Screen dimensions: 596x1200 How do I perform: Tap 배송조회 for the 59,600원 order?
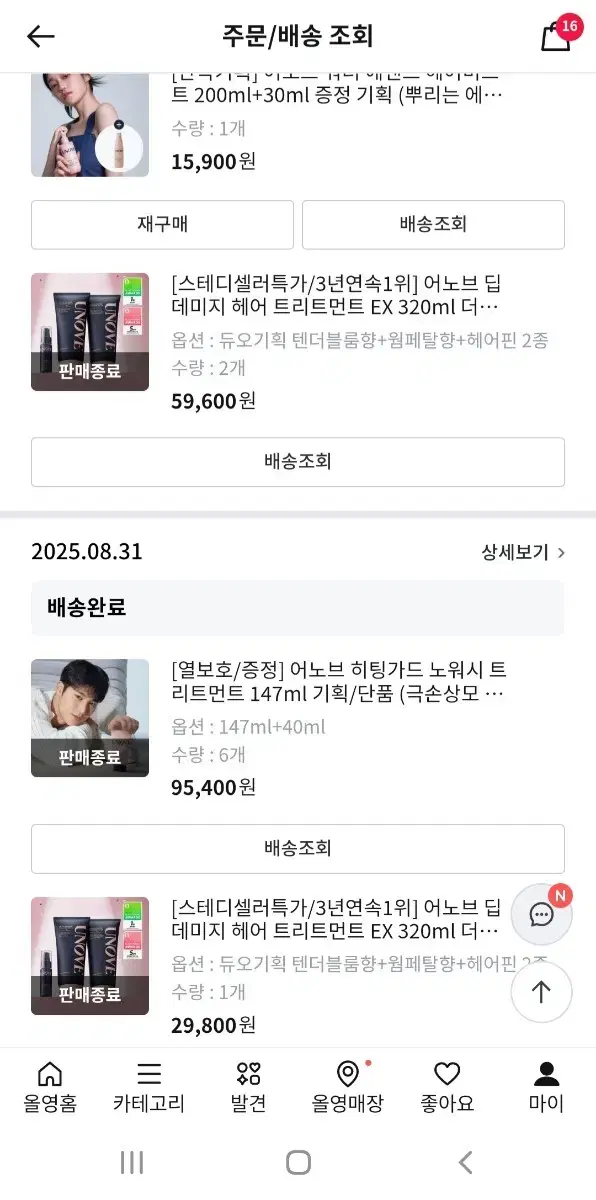point(298,461)
